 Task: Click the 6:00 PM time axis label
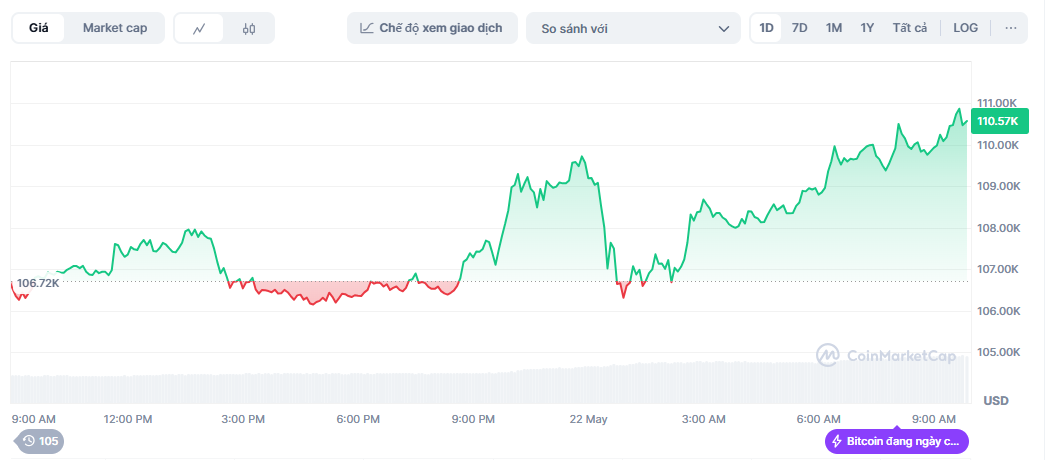(358, 419)
